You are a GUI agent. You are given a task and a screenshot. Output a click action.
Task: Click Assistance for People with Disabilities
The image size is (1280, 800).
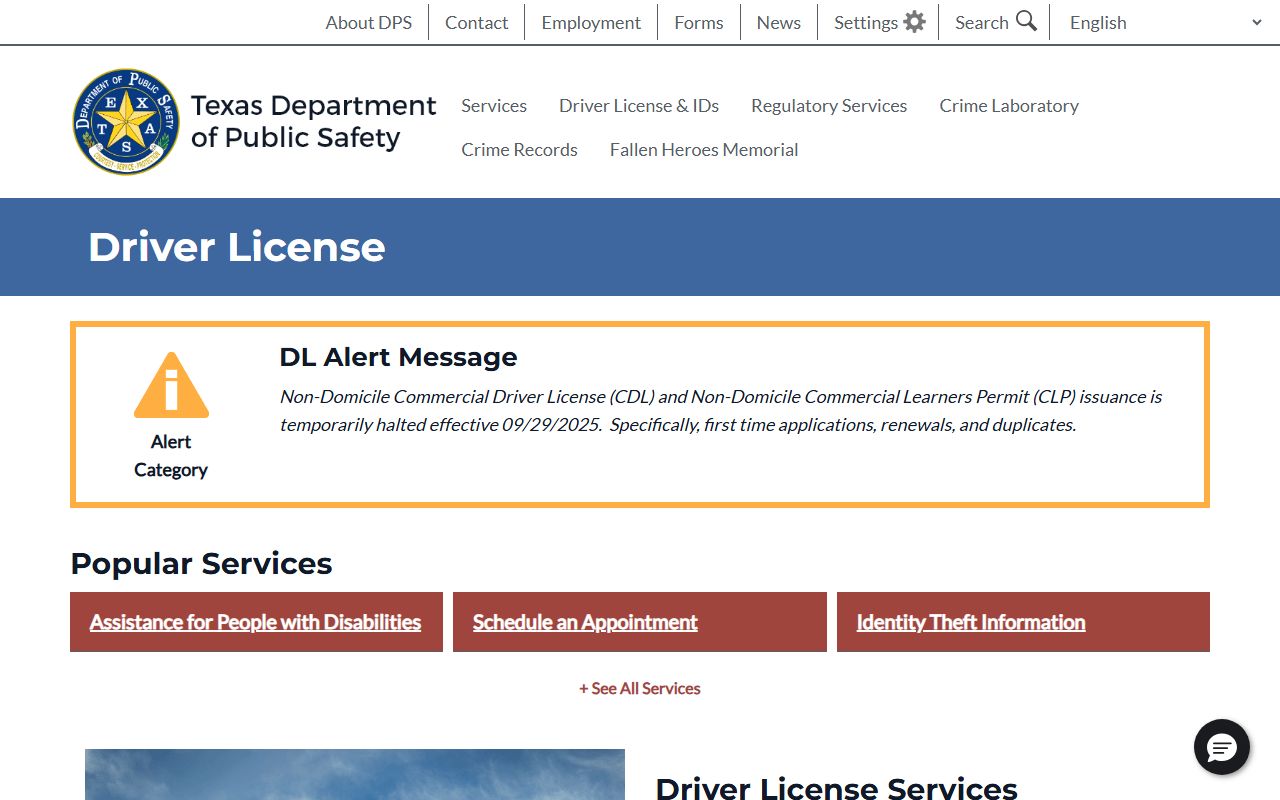pyautogui.click(x=256, y=622)
